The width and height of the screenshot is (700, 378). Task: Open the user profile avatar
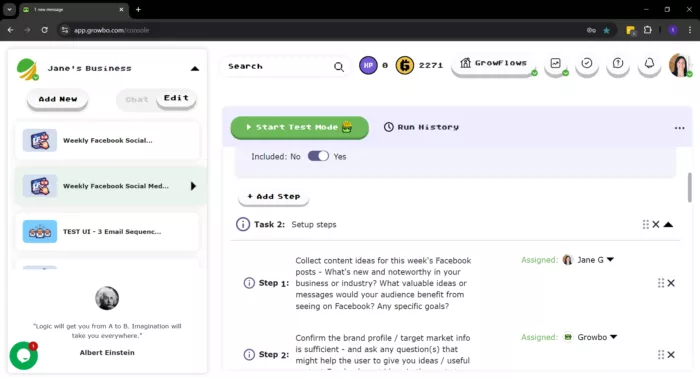click(x=679, y=65)
